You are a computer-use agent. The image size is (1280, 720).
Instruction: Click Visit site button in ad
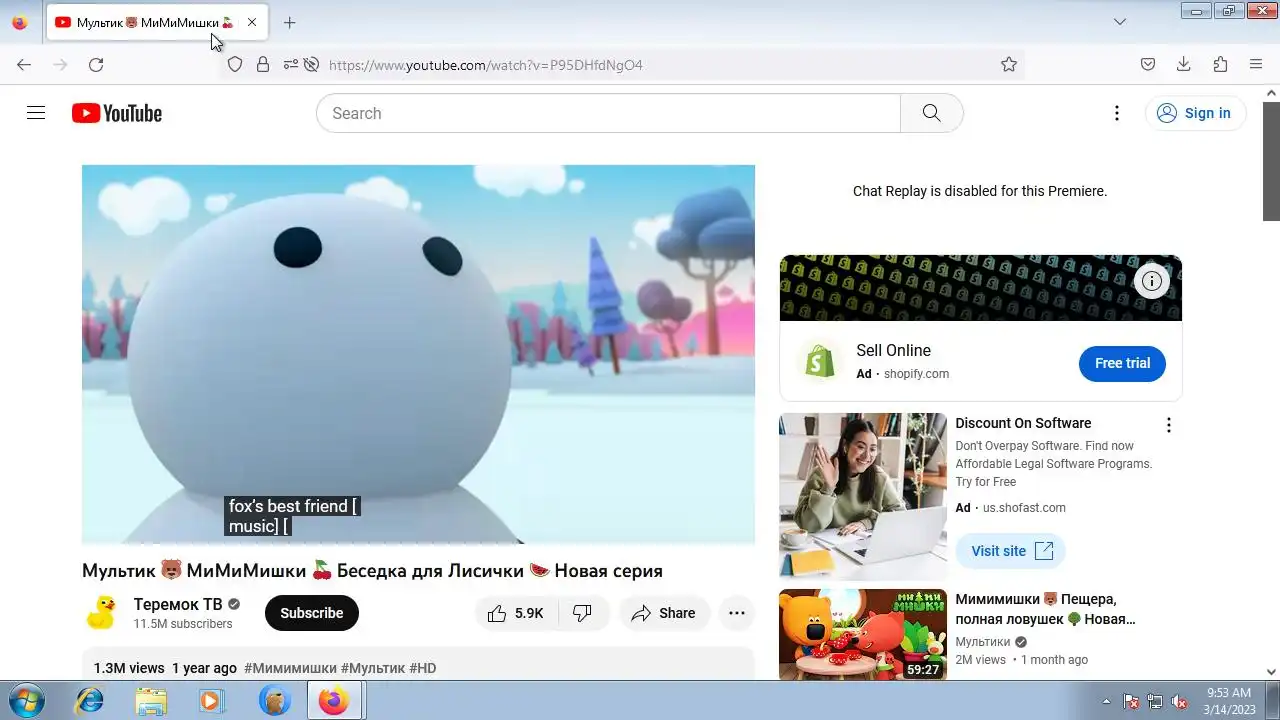[x=1010, y=551]
